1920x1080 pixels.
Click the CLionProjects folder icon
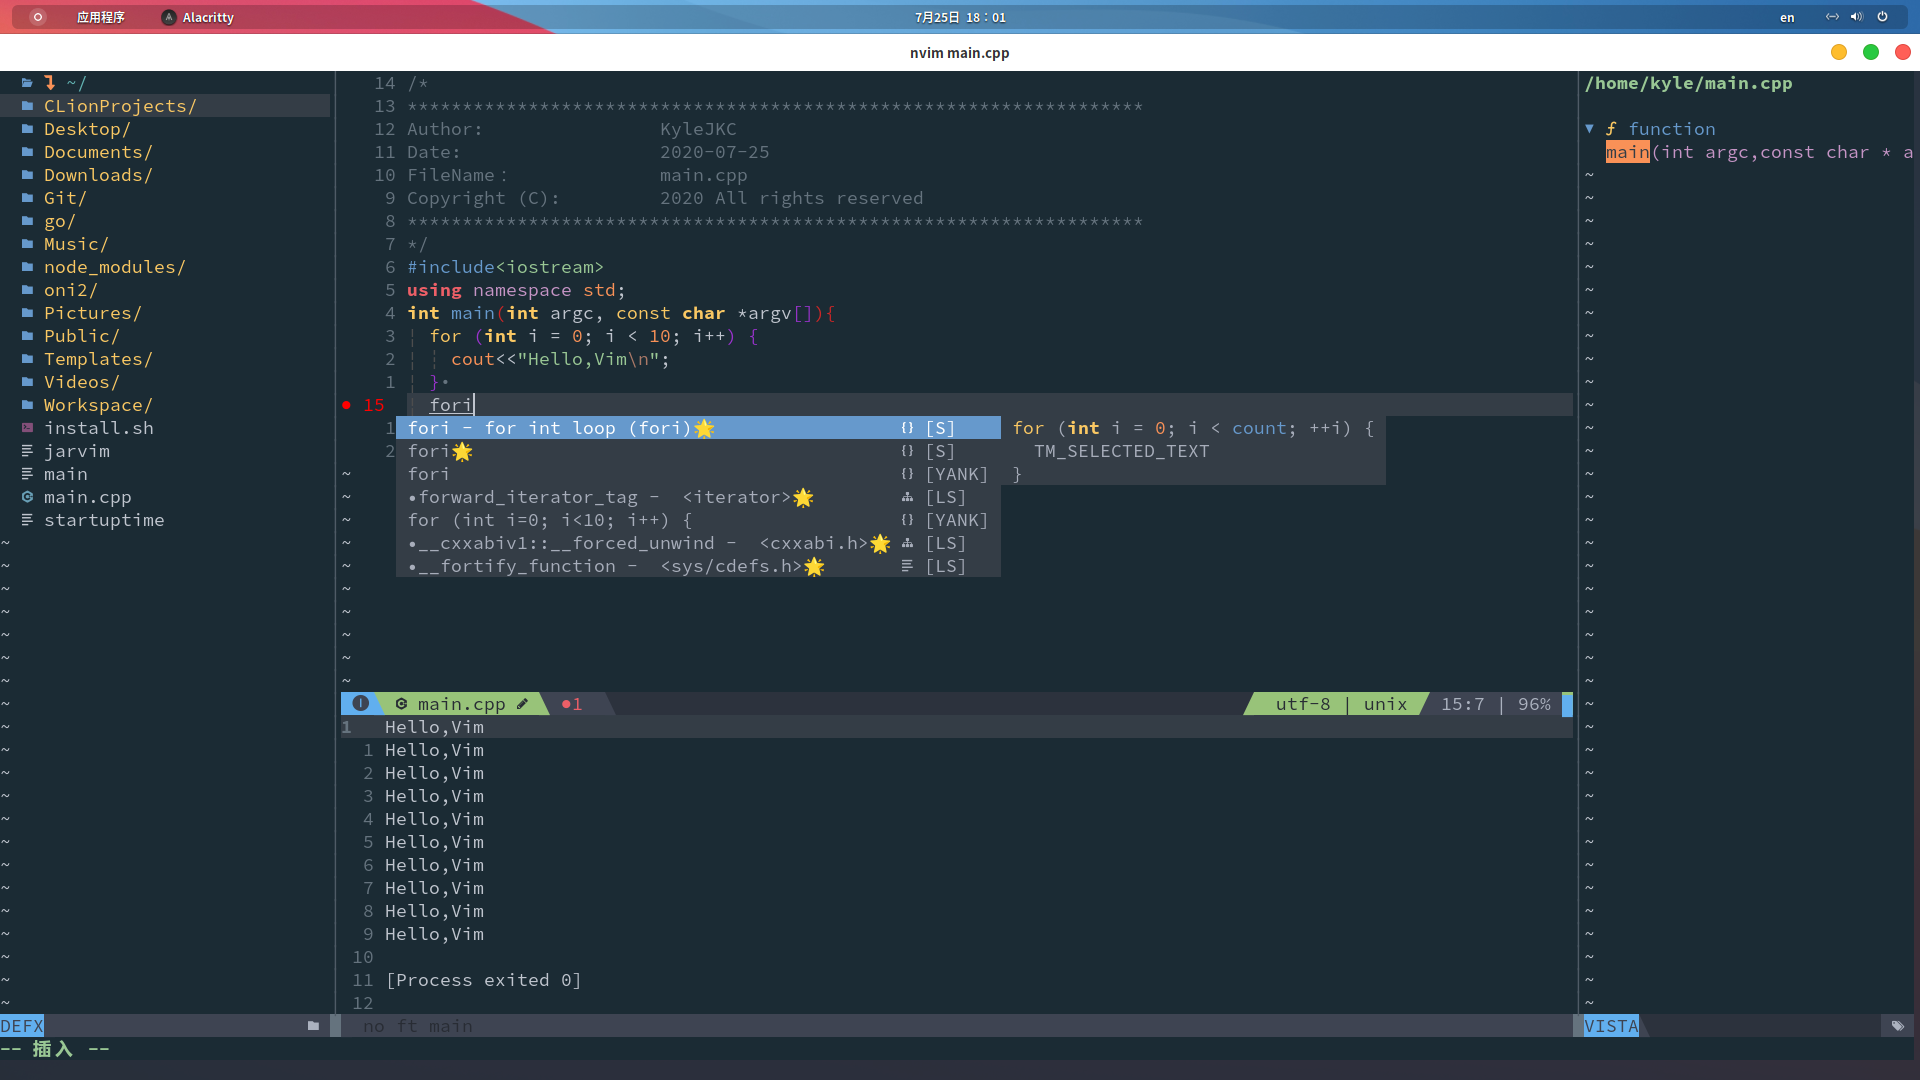[x=27, y=106]
